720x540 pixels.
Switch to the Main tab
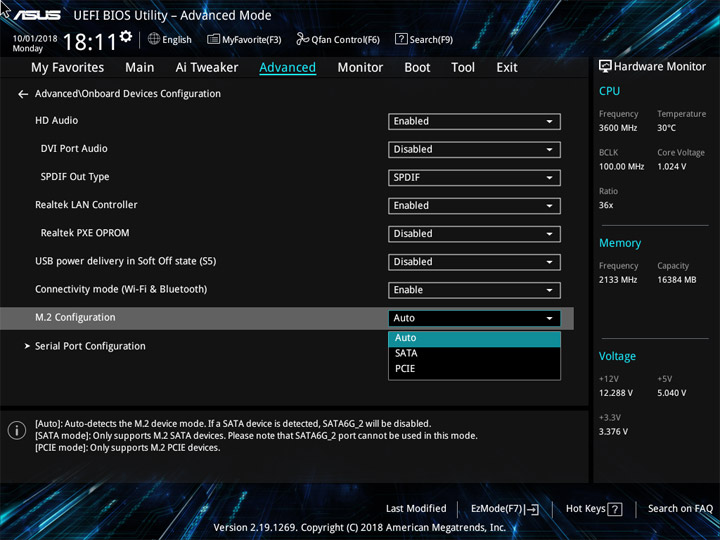point(140,68)
